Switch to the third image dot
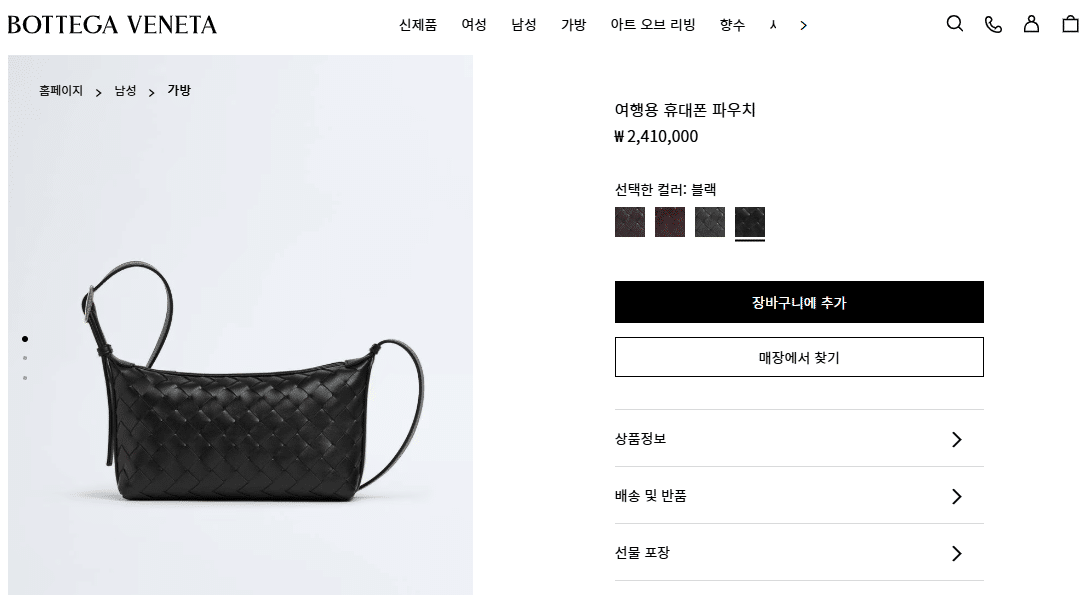Screen dimensions: 1089x595 pyautogui.click(x=25, y=378)
